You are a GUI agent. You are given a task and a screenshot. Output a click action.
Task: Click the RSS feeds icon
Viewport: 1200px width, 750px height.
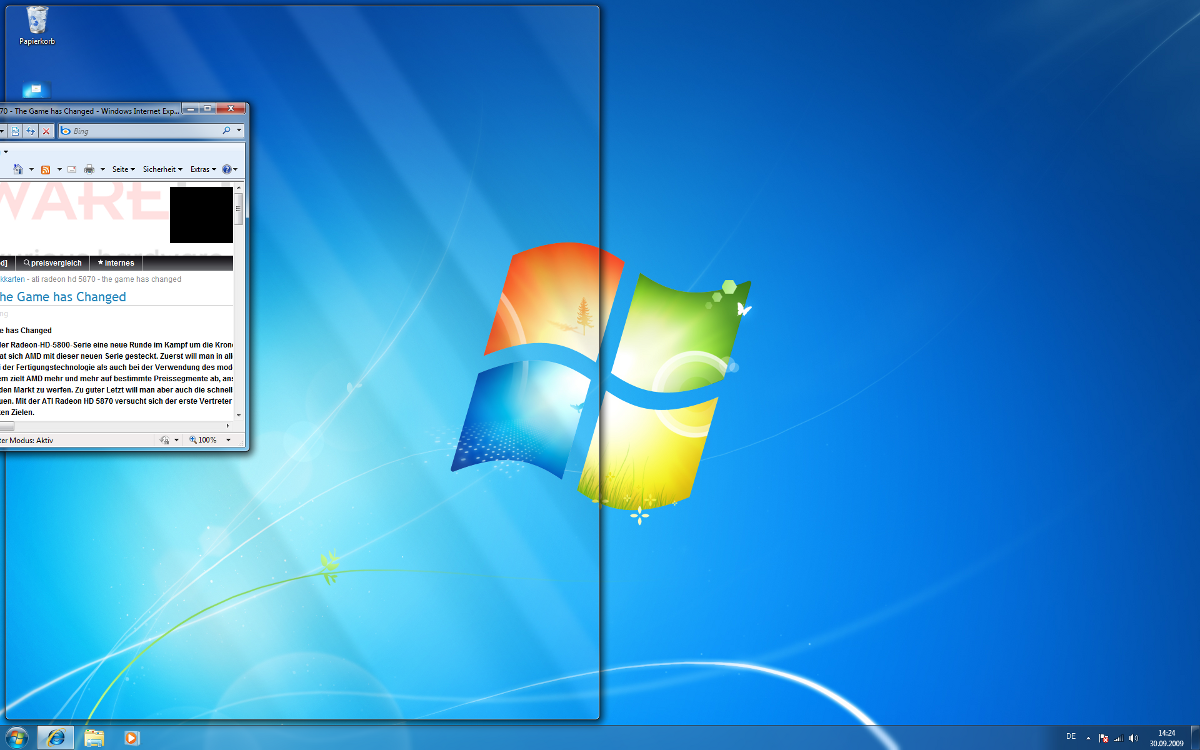pyautogui.click(x=45, y=169)
